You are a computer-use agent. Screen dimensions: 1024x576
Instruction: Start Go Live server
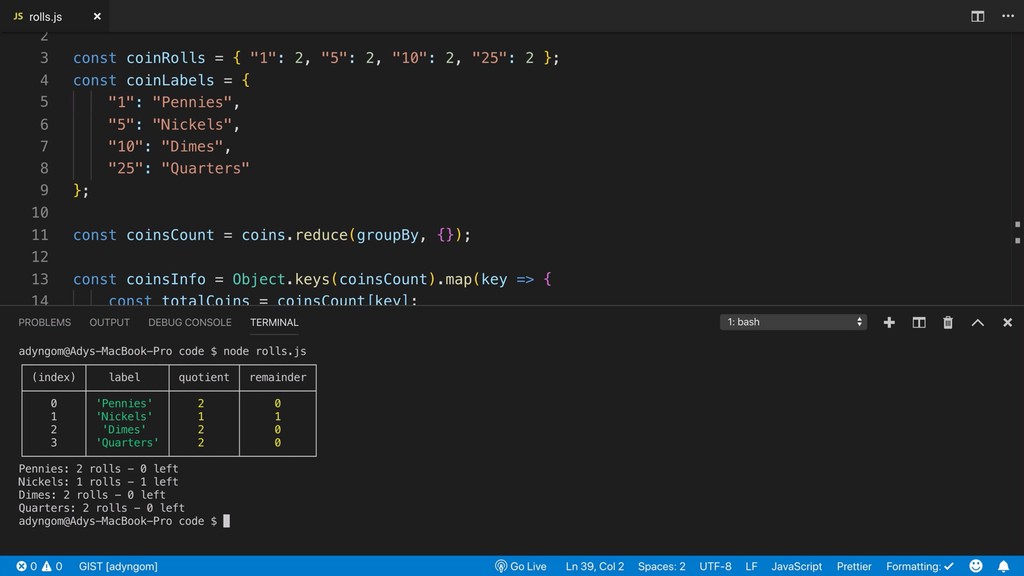(x=520, y=566)
